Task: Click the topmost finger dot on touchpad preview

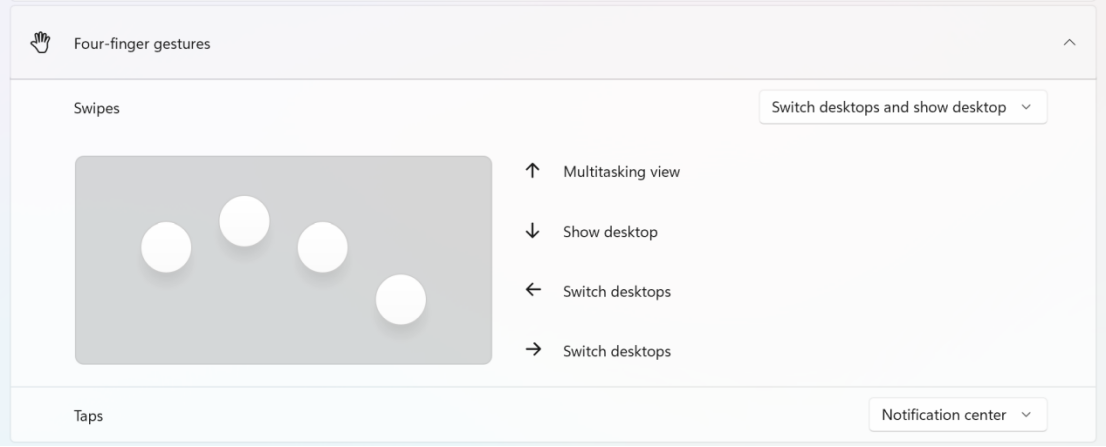Action: [x=244, y=221]
